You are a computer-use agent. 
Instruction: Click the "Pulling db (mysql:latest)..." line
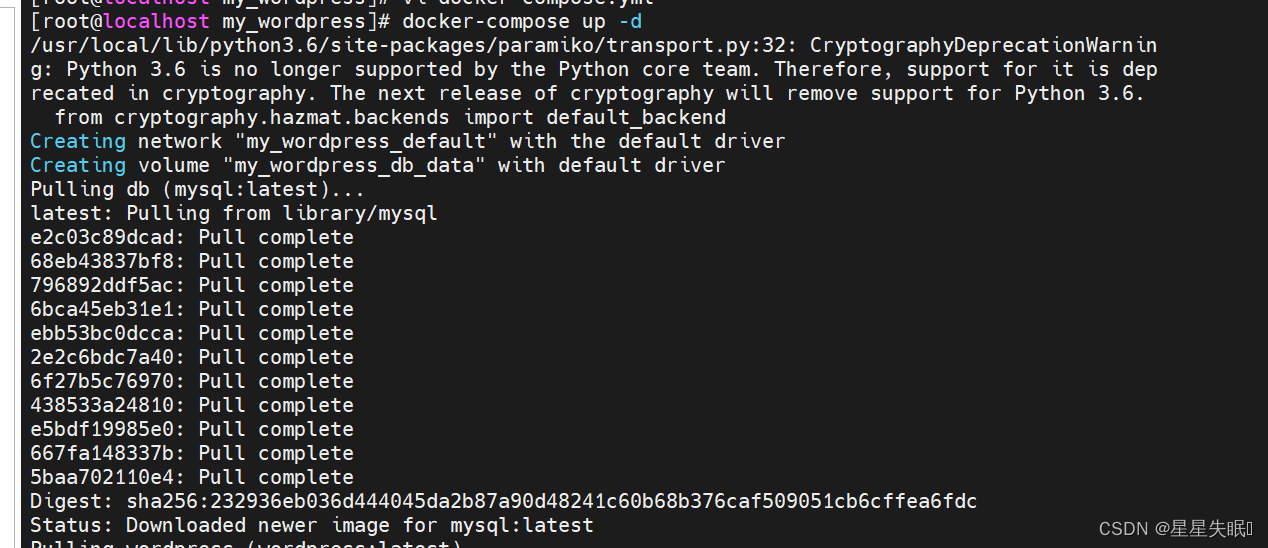197,189
